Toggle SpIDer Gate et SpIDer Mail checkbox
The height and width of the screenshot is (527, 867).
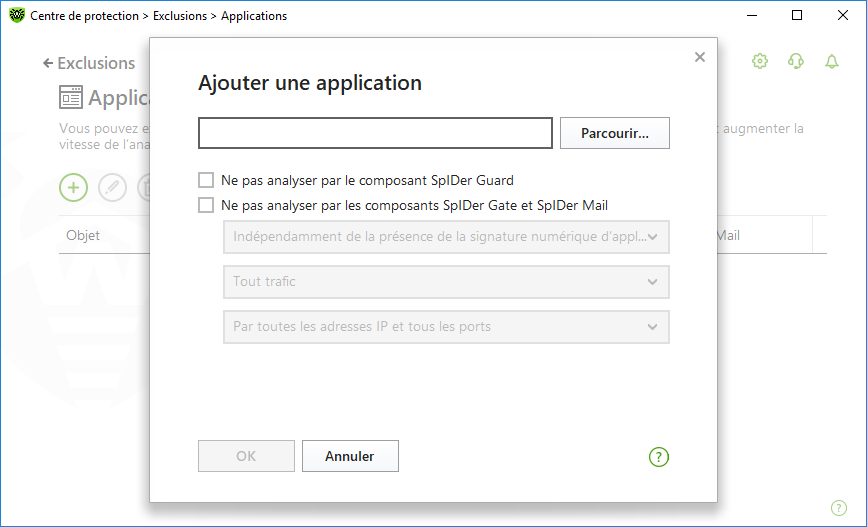point(206,205)
